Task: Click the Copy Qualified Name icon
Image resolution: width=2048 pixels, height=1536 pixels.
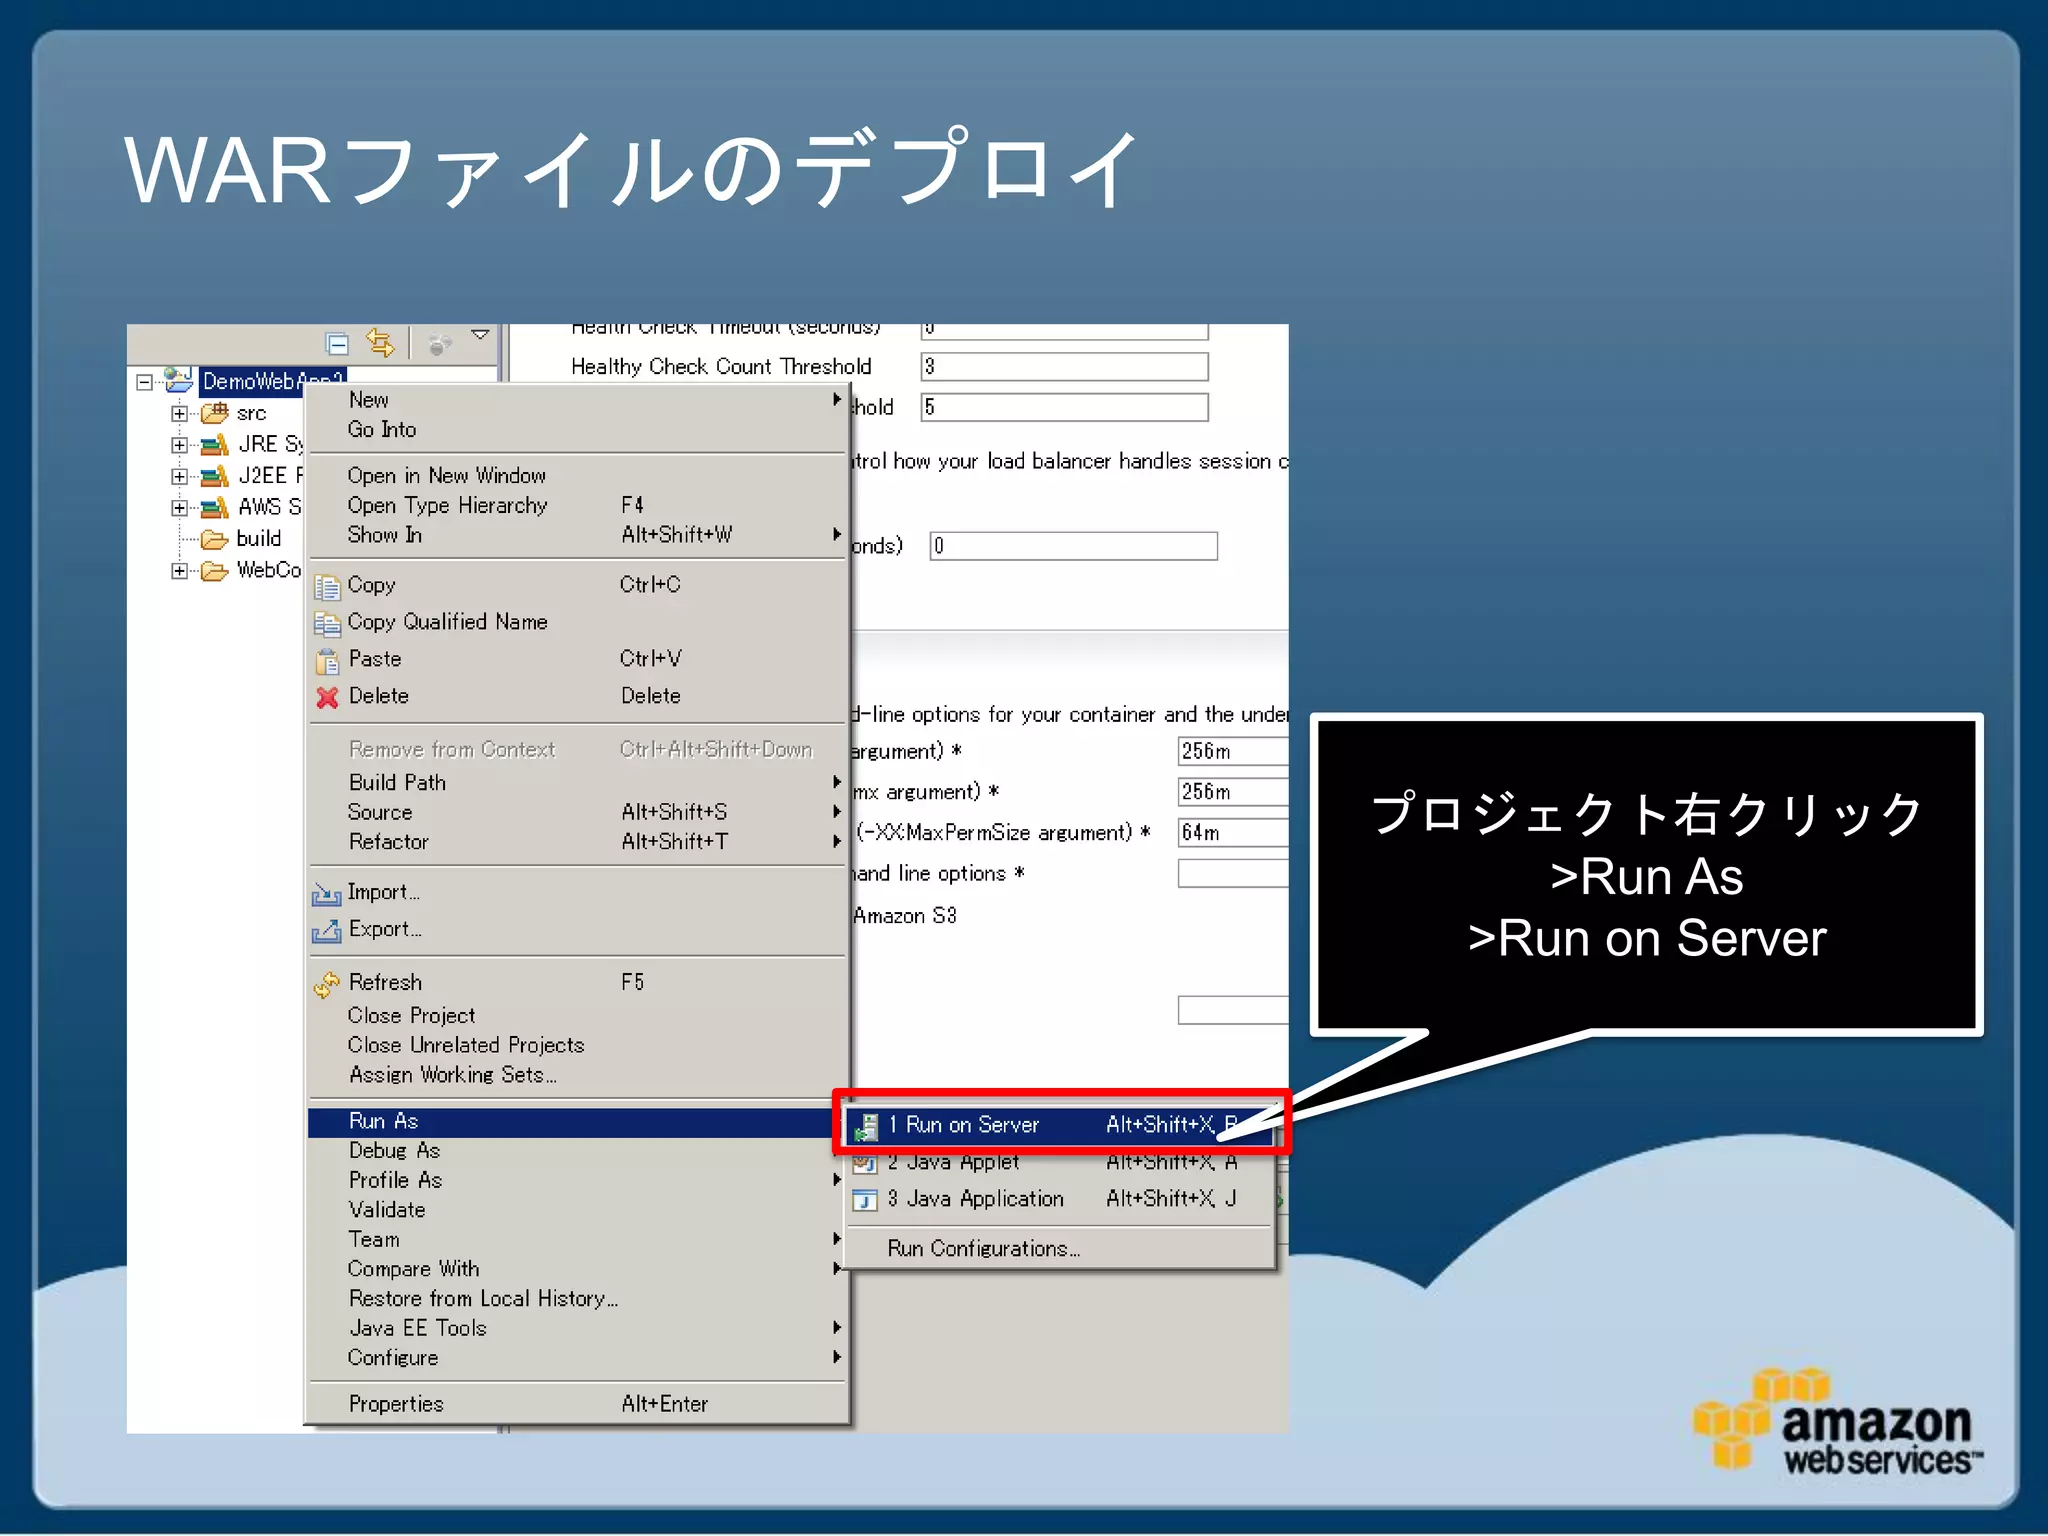Action: point(327,623)
